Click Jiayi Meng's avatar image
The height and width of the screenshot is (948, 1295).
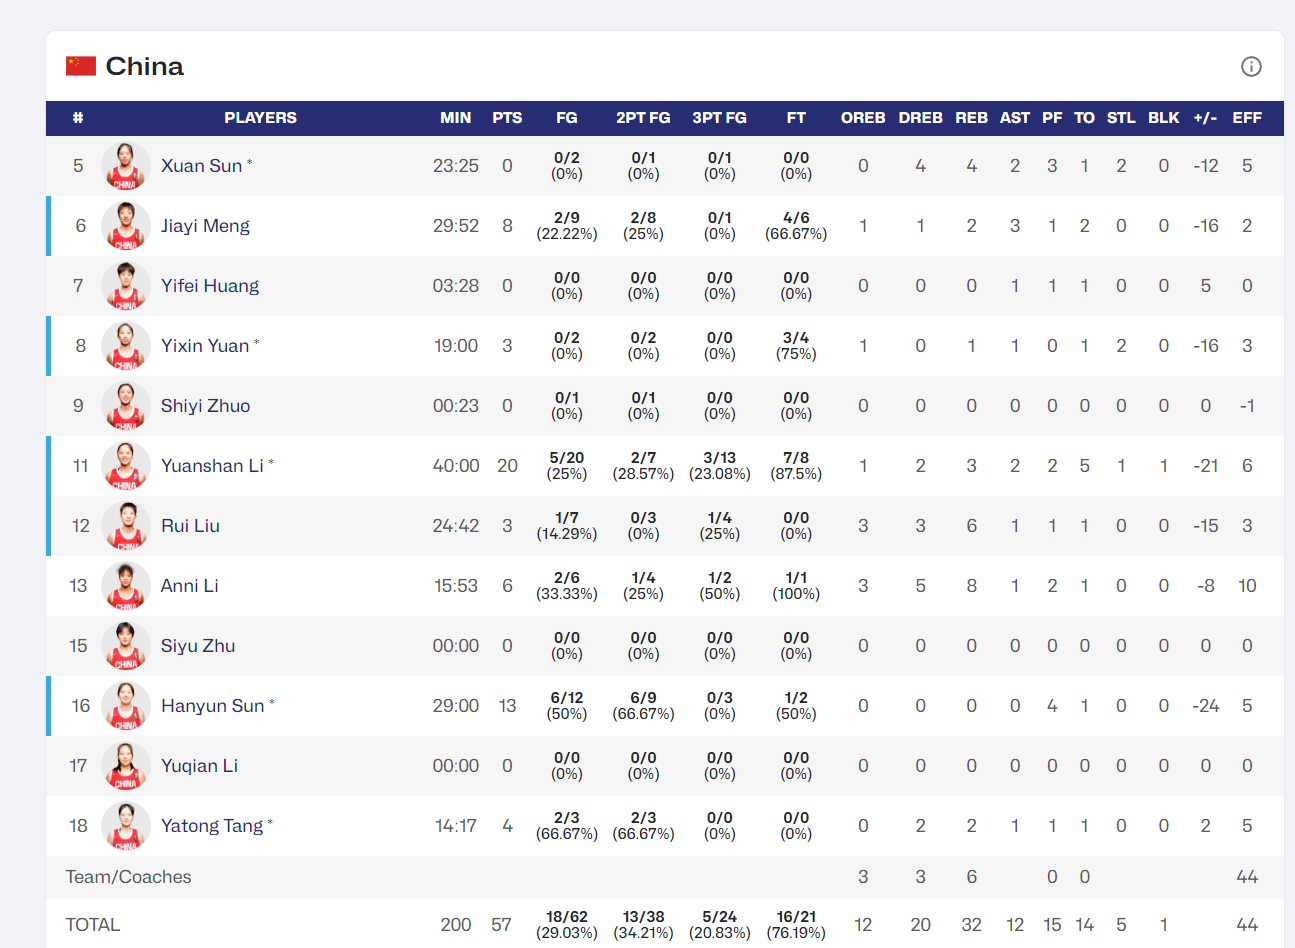[x=126, y=226]
